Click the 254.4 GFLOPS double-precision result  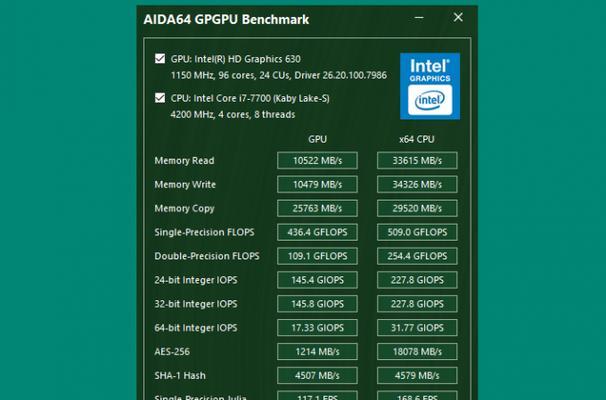tap(417, 256)
